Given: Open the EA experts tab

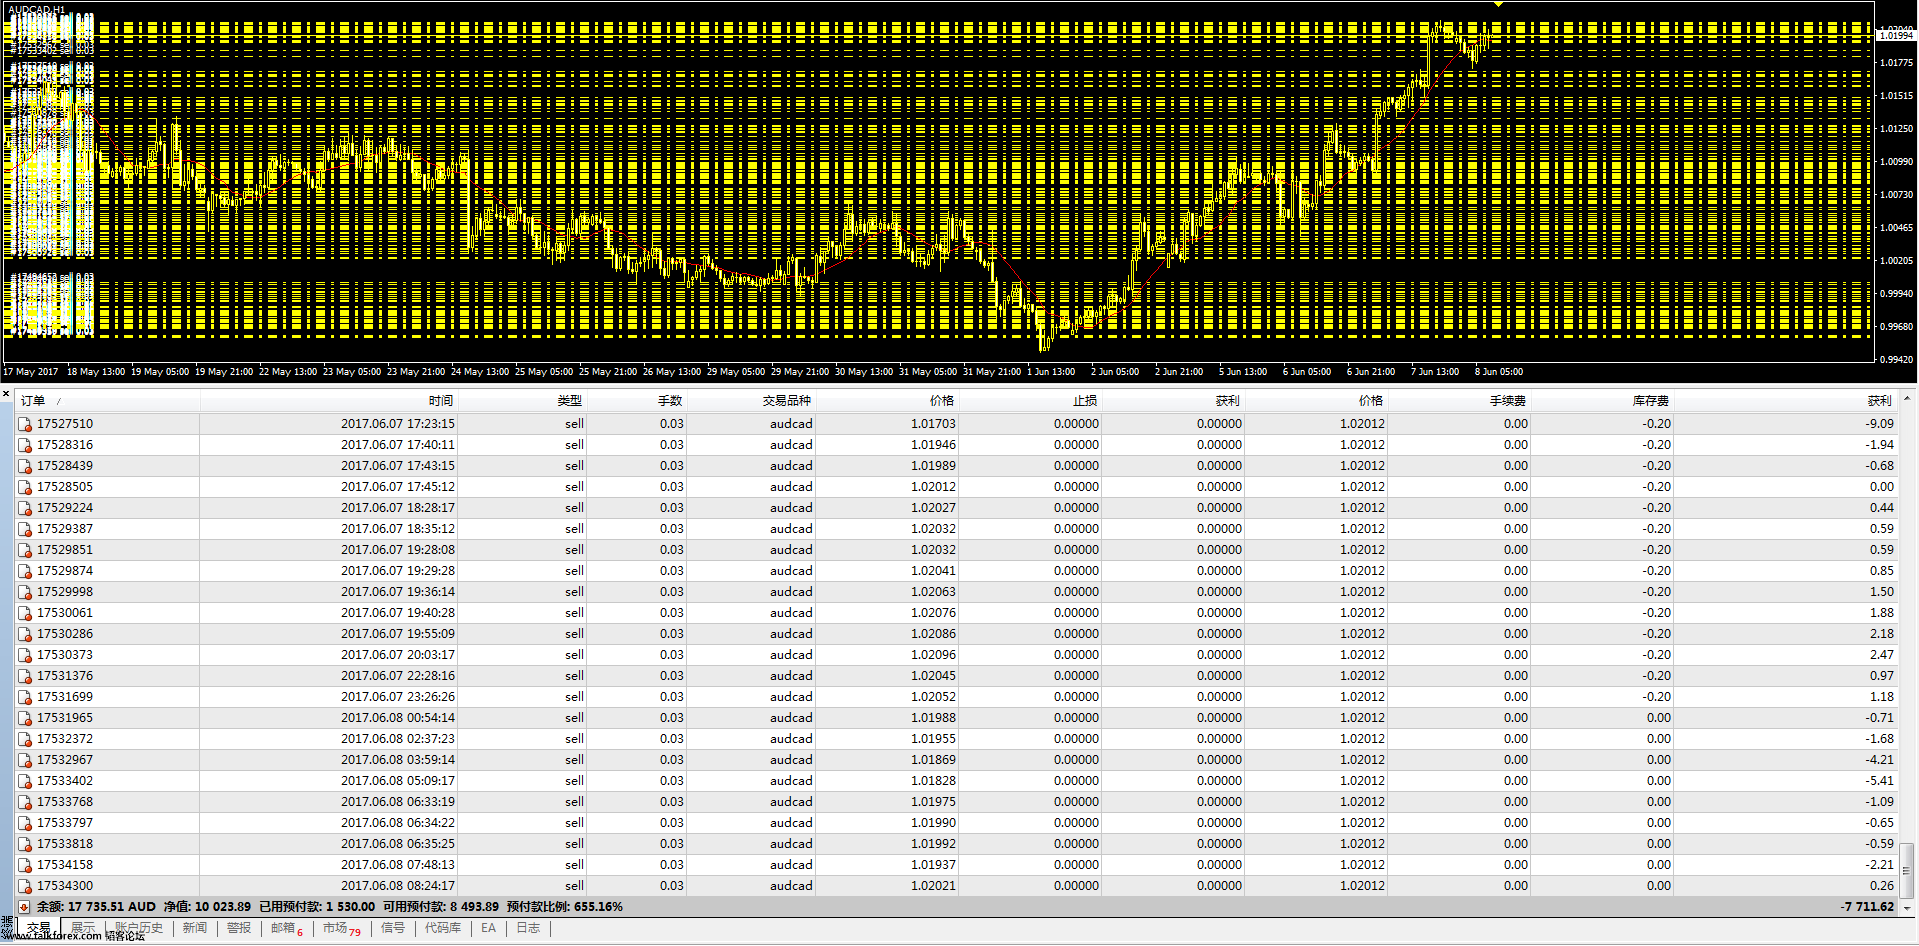Looking at the screenshot, I should [488, 928].
